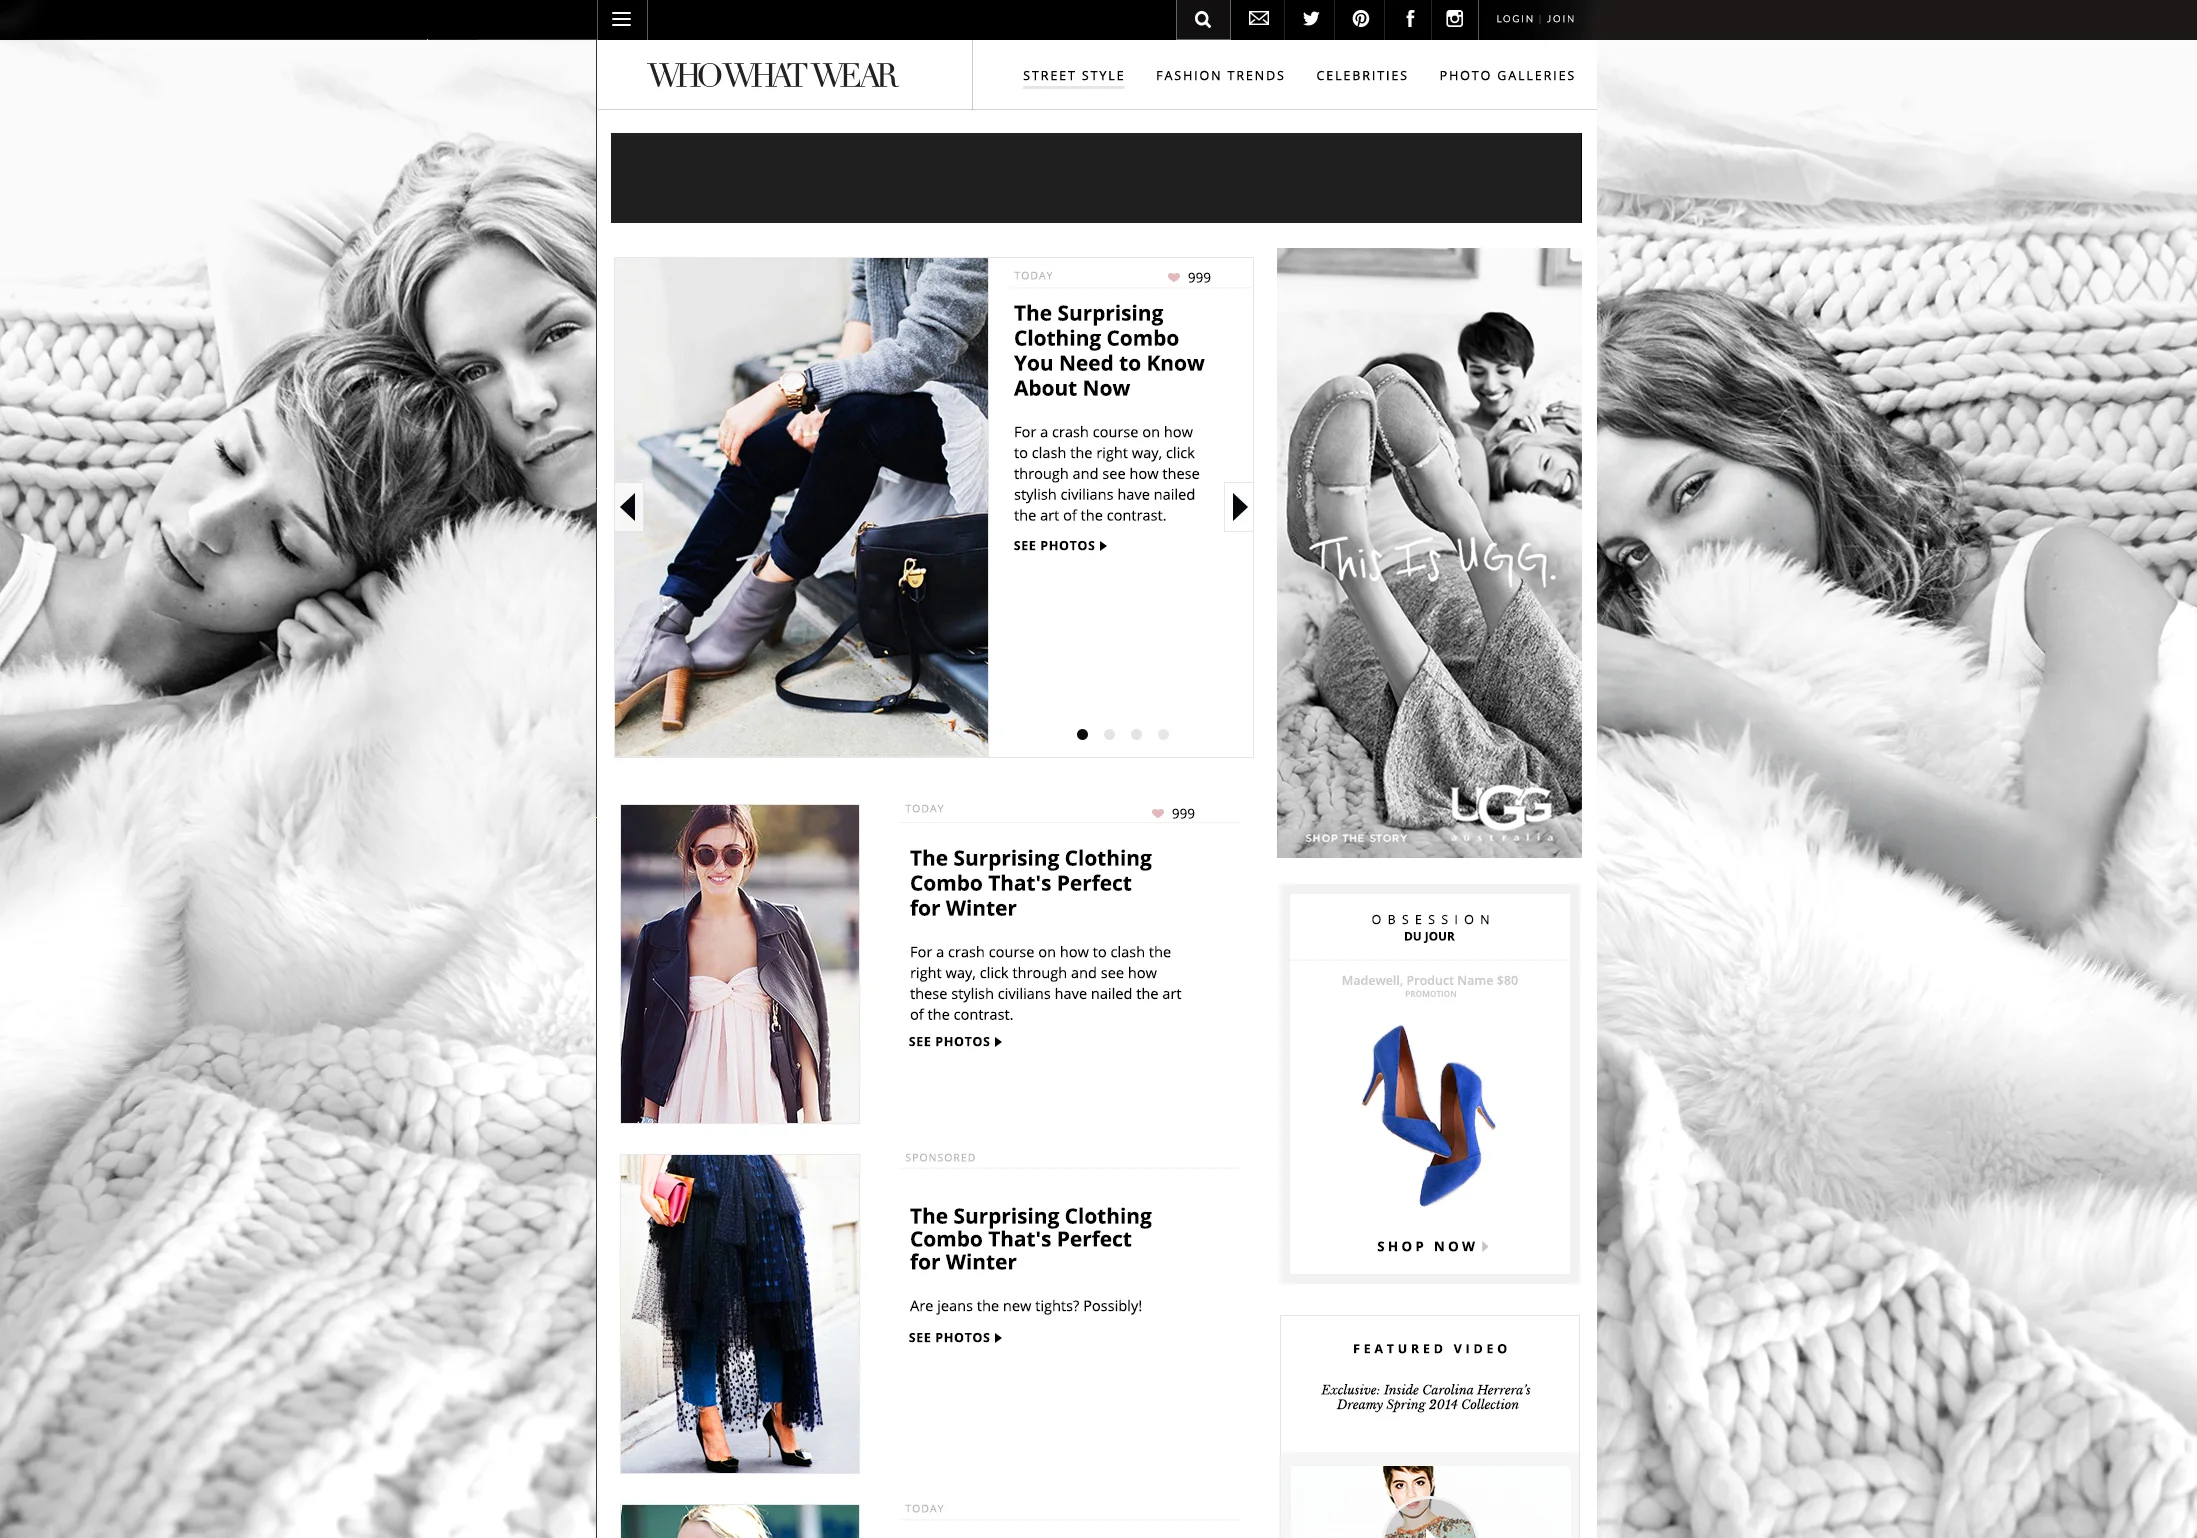Click the Login link

(1514, 19)
